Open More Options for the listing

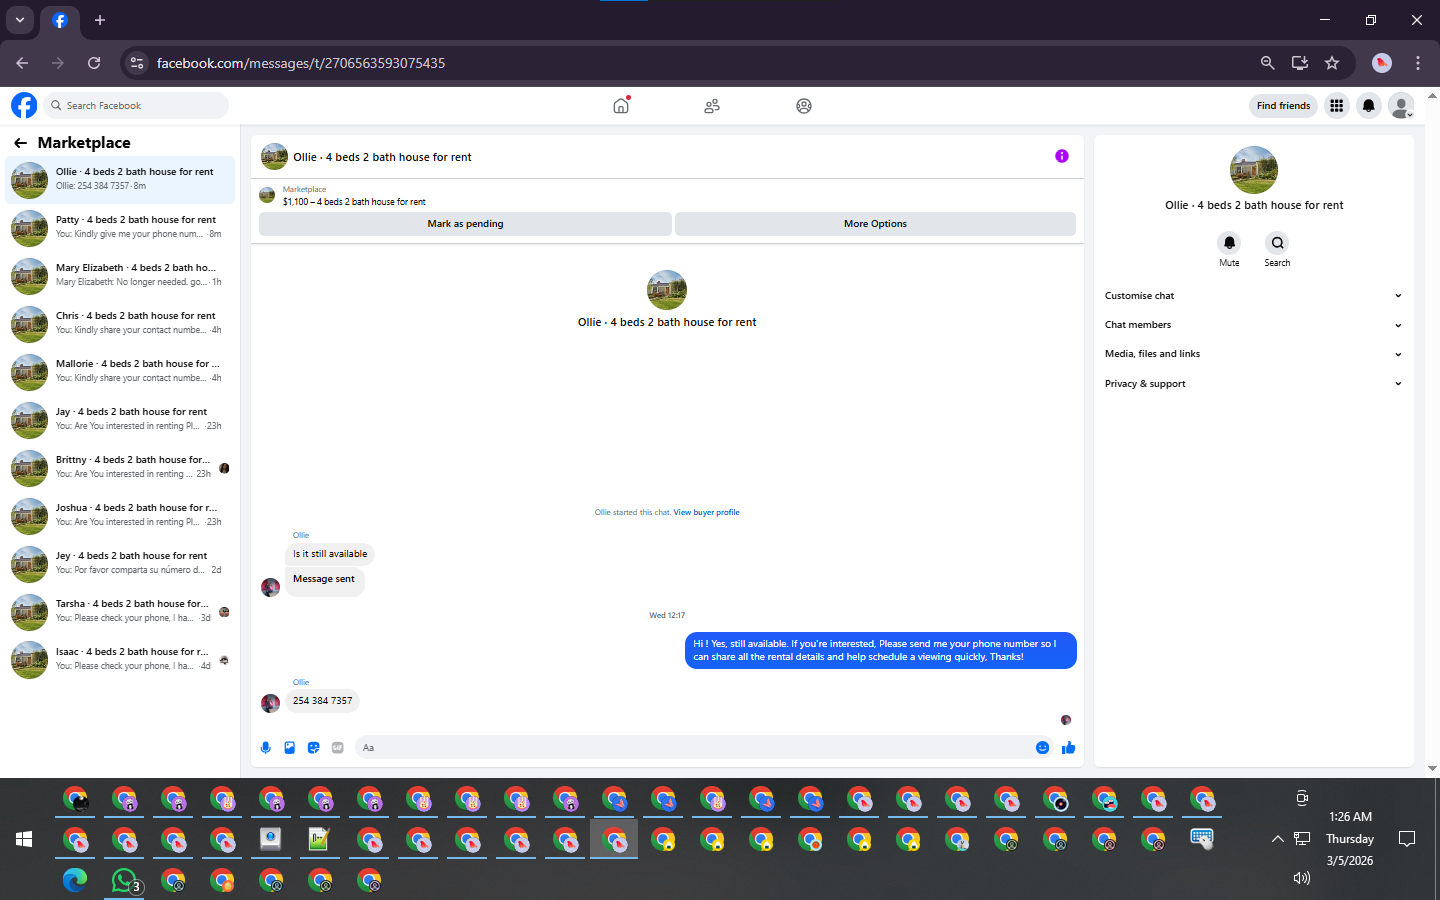pos(875,224)
